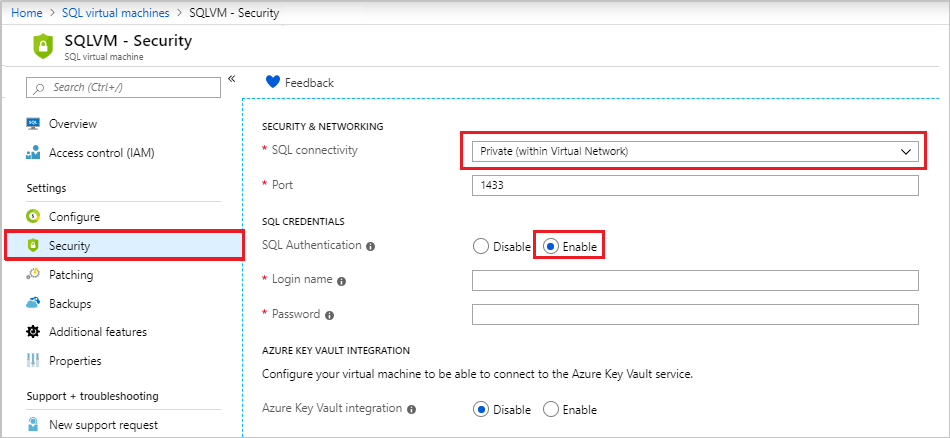The width and height of the screenshot is (950, 438).
Task: Click the Port number input field
Action: [694, 185]
